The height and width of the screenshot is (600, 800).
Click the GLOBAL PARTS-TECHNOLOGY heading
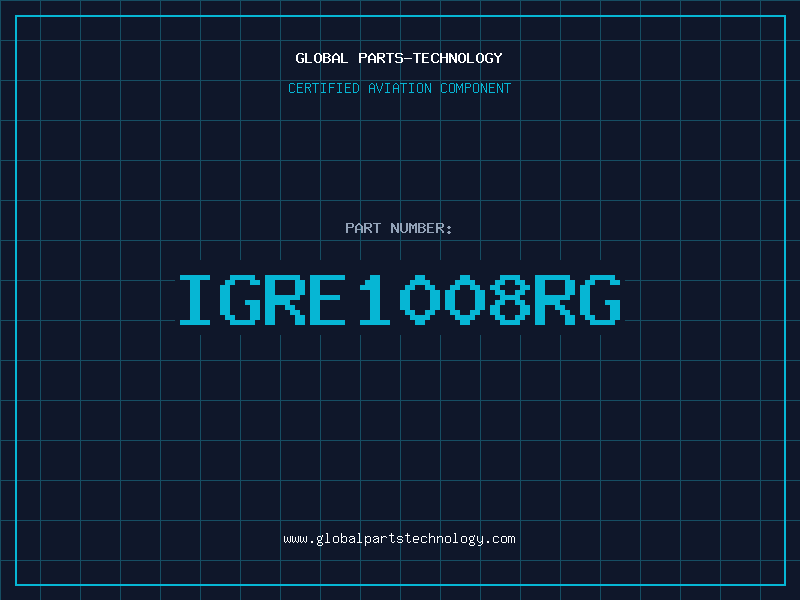[x=399, y=58]
